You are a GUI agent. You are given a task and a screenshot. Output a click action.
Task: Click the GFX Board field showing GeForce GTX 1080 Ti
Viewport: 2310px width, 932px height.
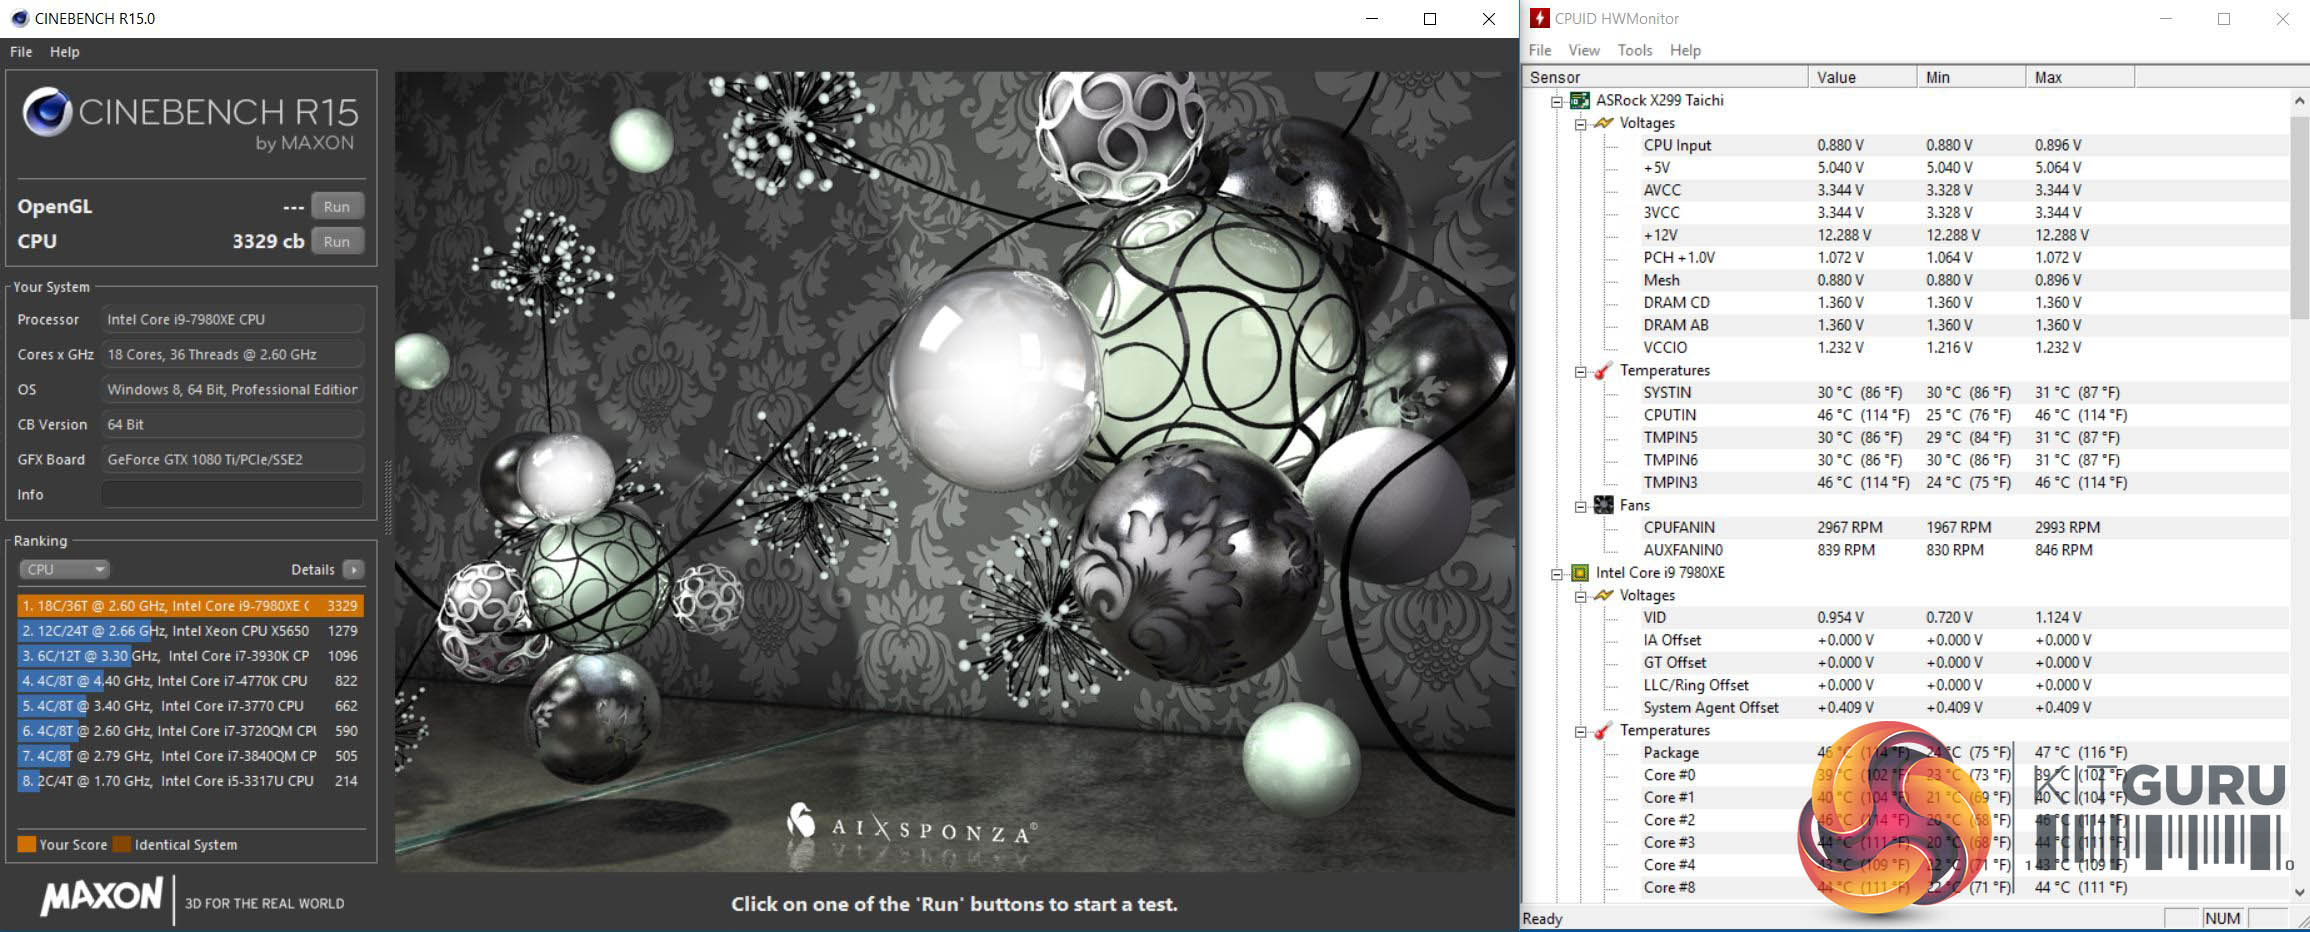(232, 459)
